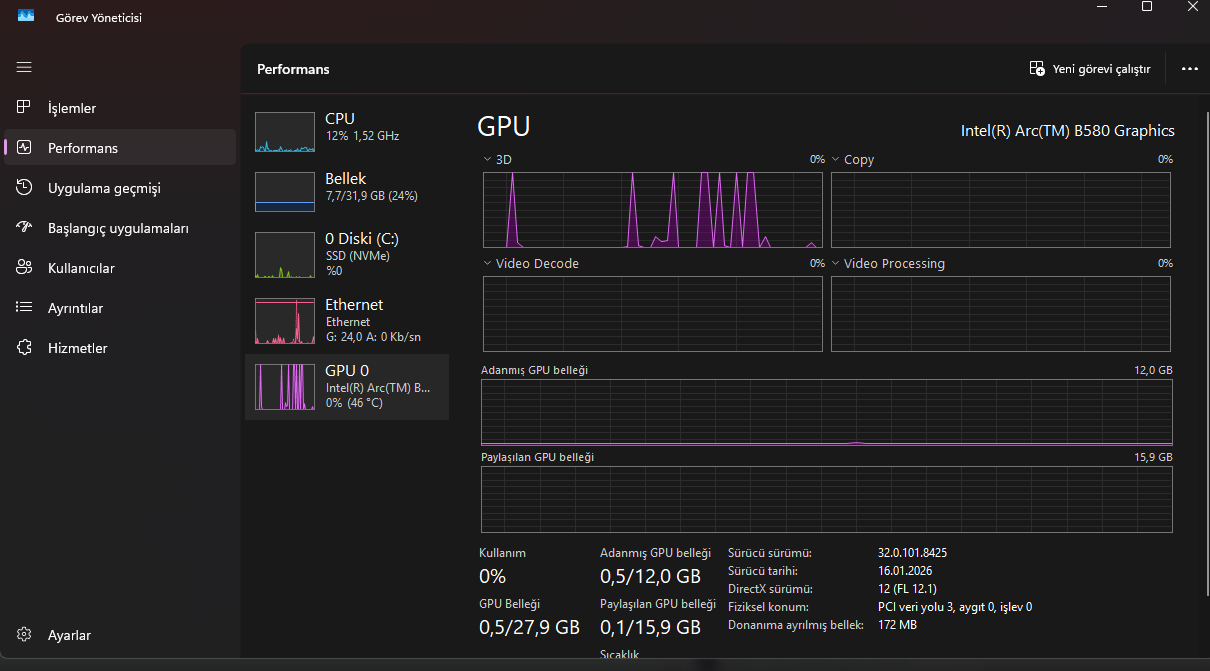Open the Video Decode graph dropdown
1210x671 pixels.
[x=487, y=264]
